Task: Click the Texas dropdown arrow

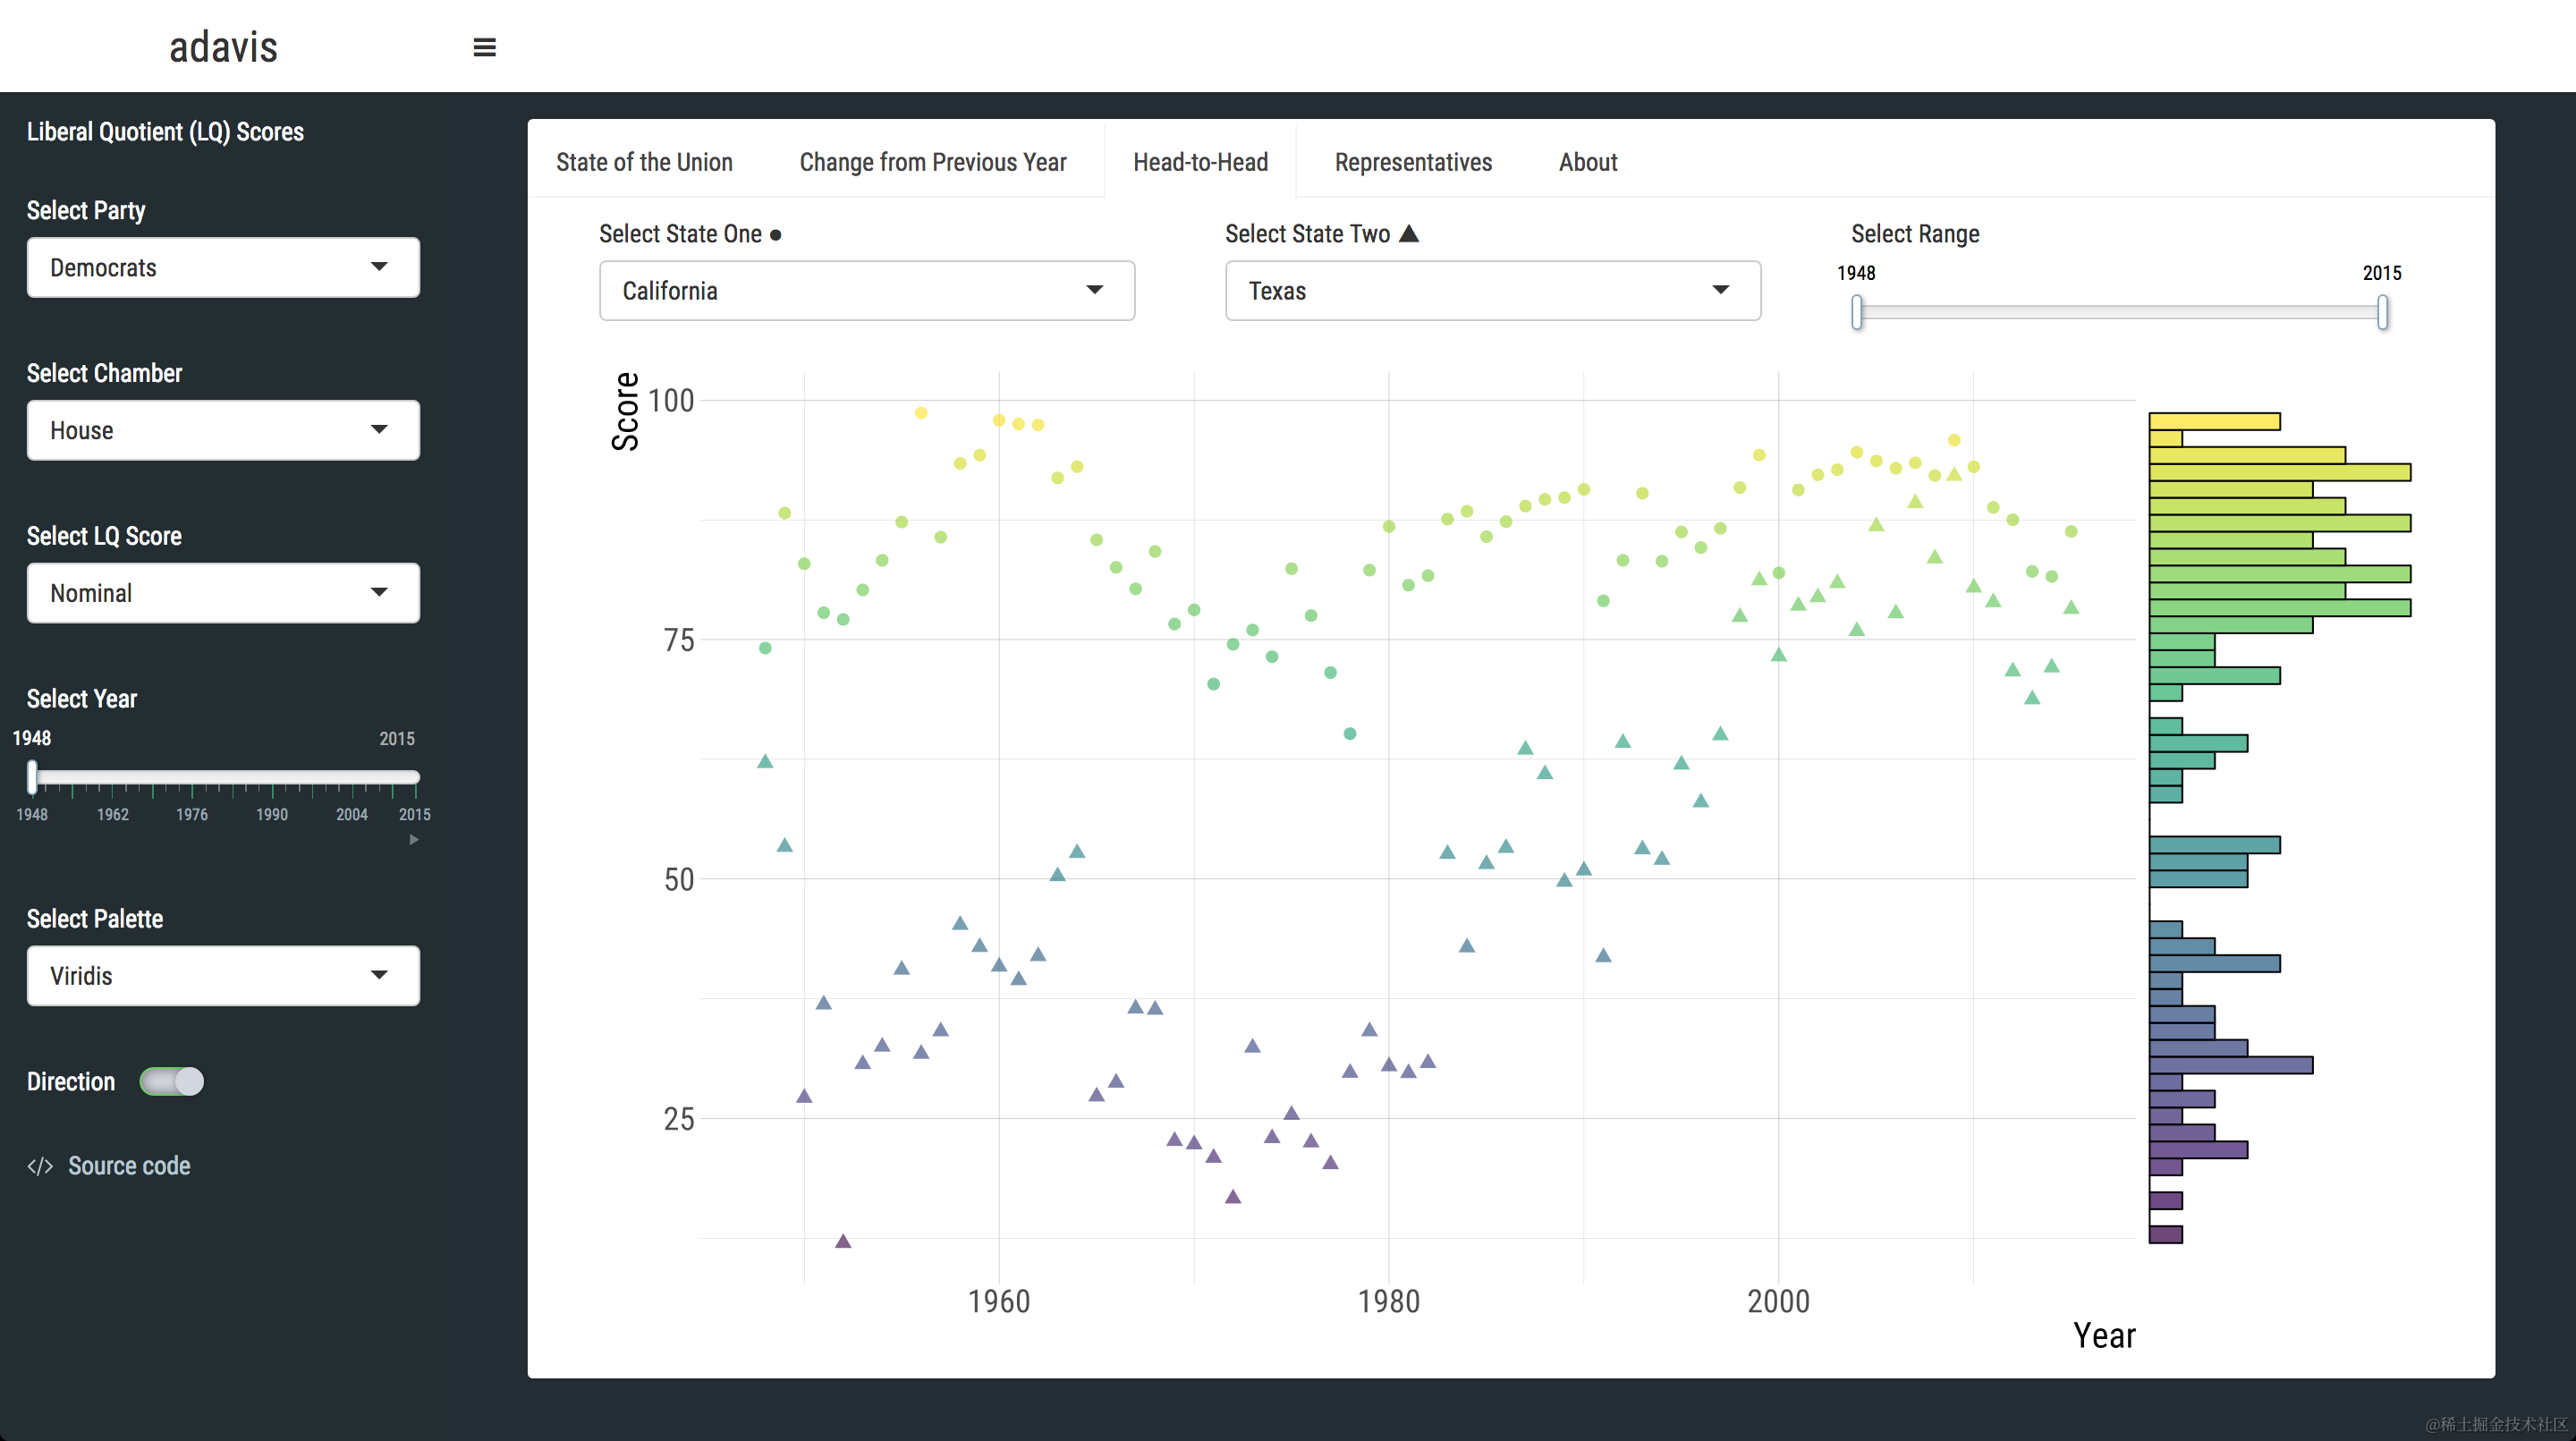Action: tap(1720, 291)
